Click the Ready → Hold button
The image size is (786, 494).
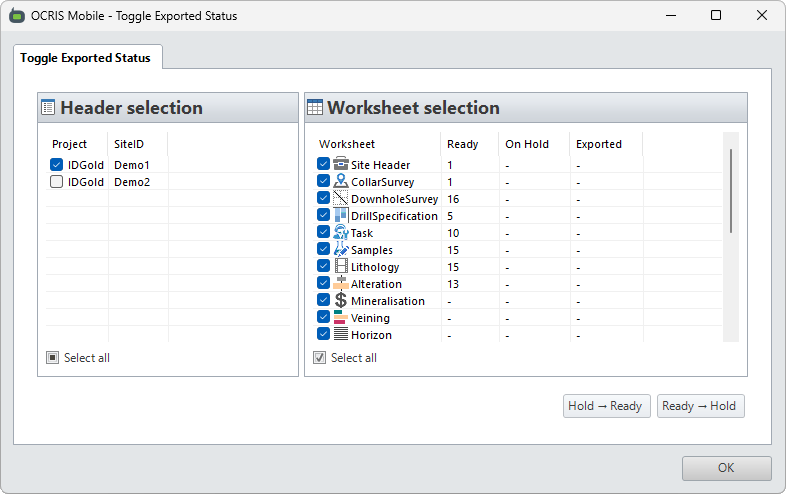pos(700,406)
